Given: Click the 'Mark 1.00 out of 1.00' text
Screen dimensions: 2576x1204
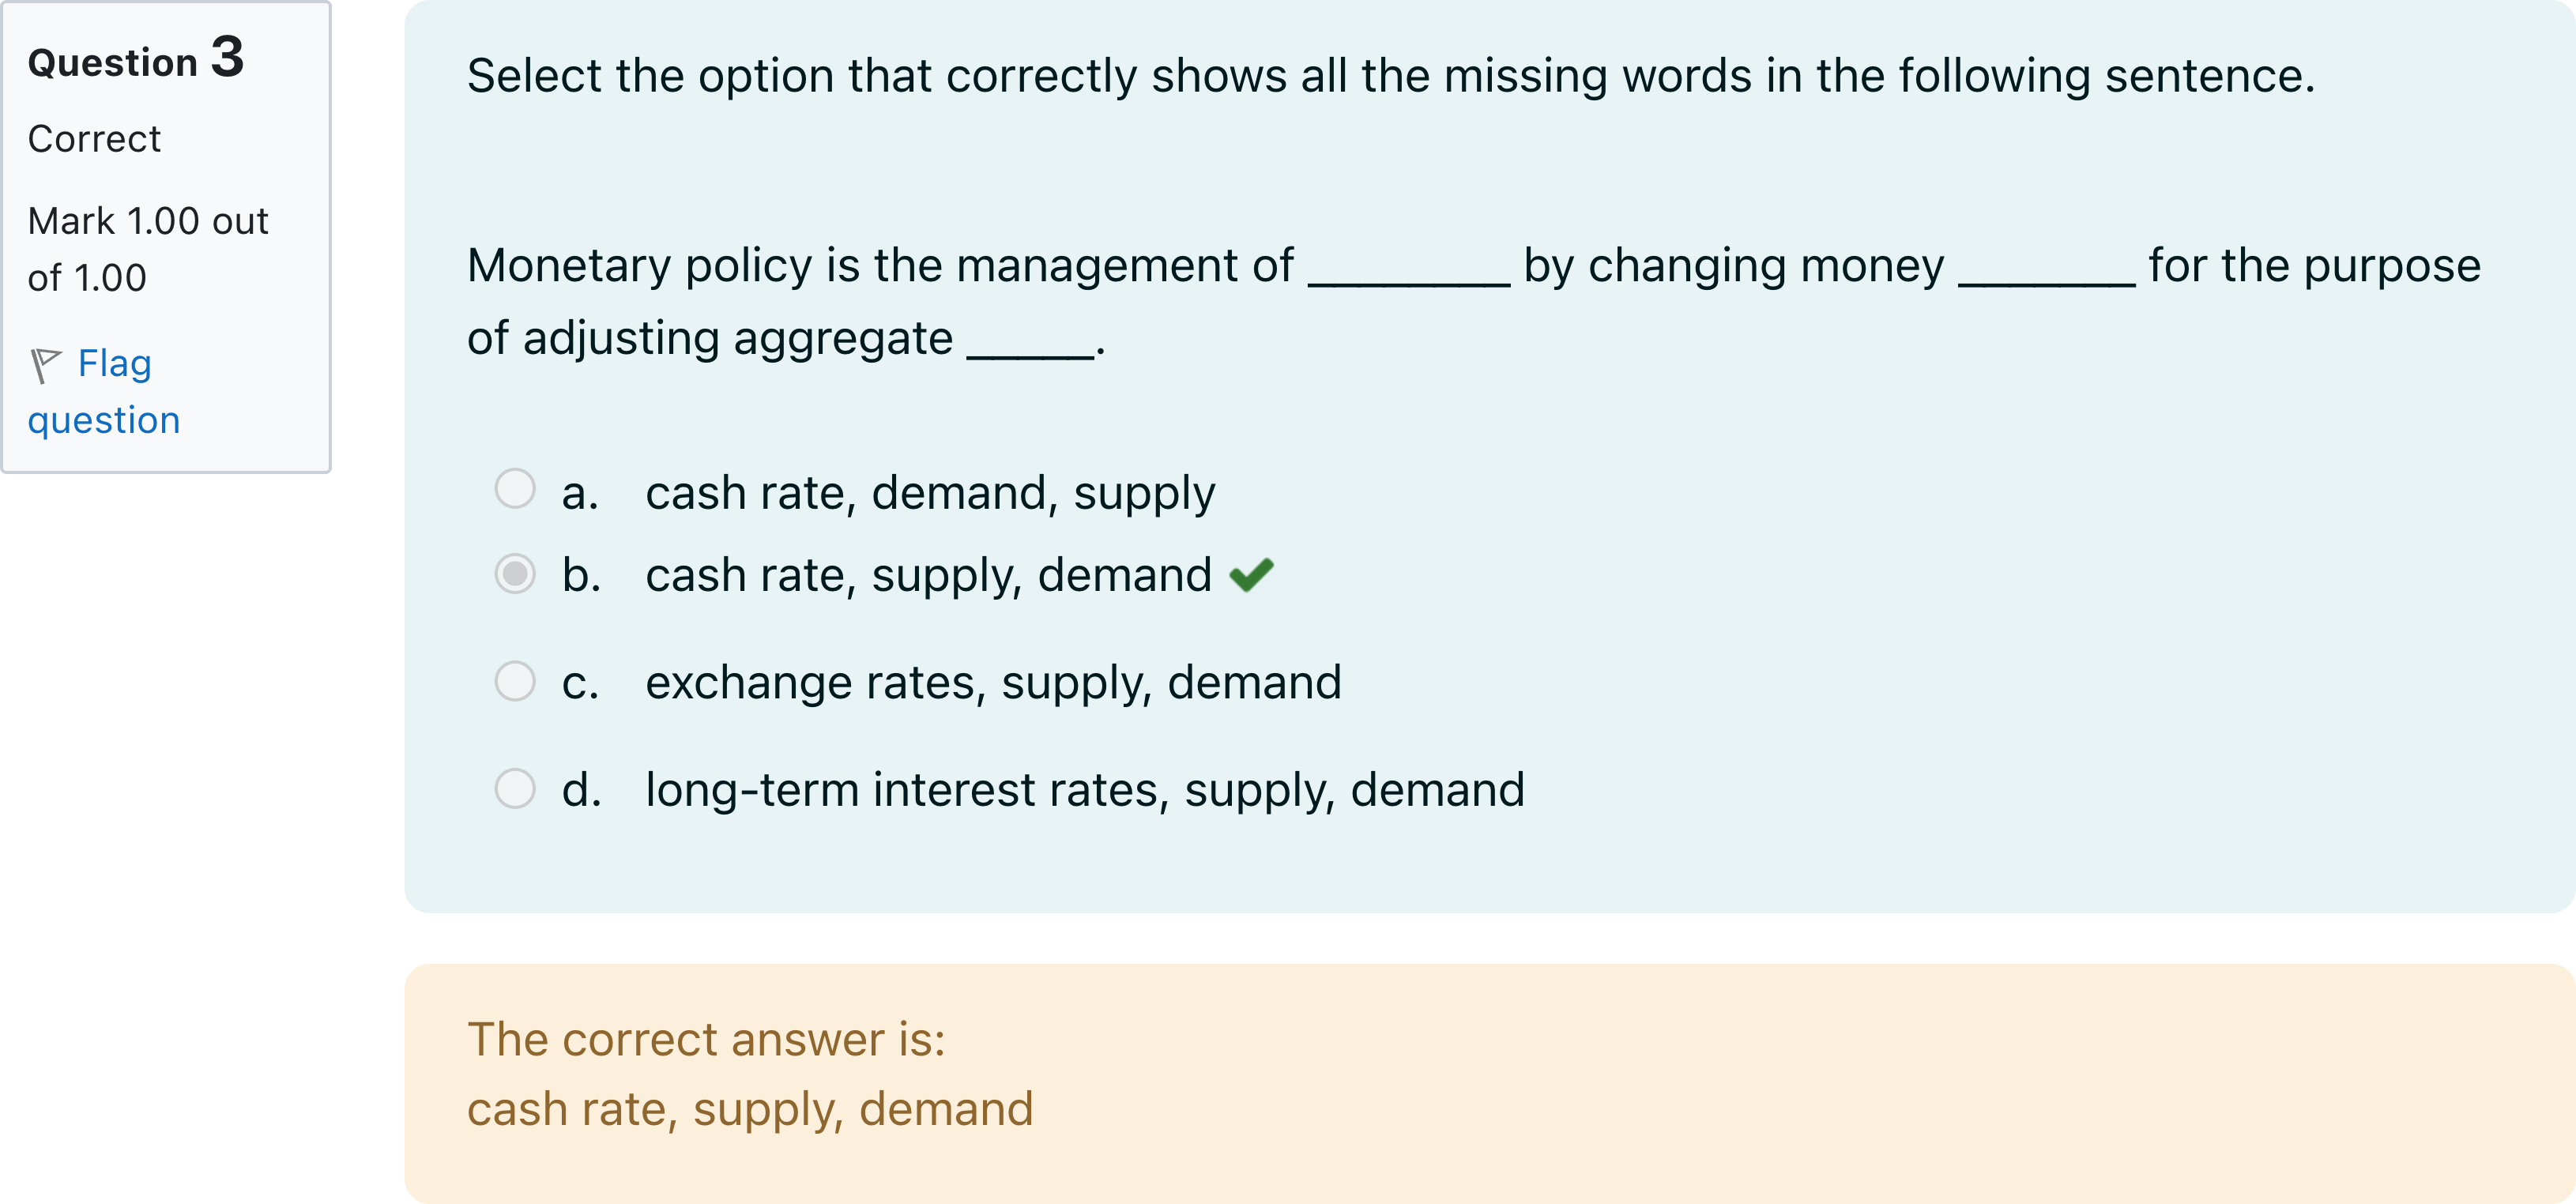Looking at the screenshot, I should (147, 249).
